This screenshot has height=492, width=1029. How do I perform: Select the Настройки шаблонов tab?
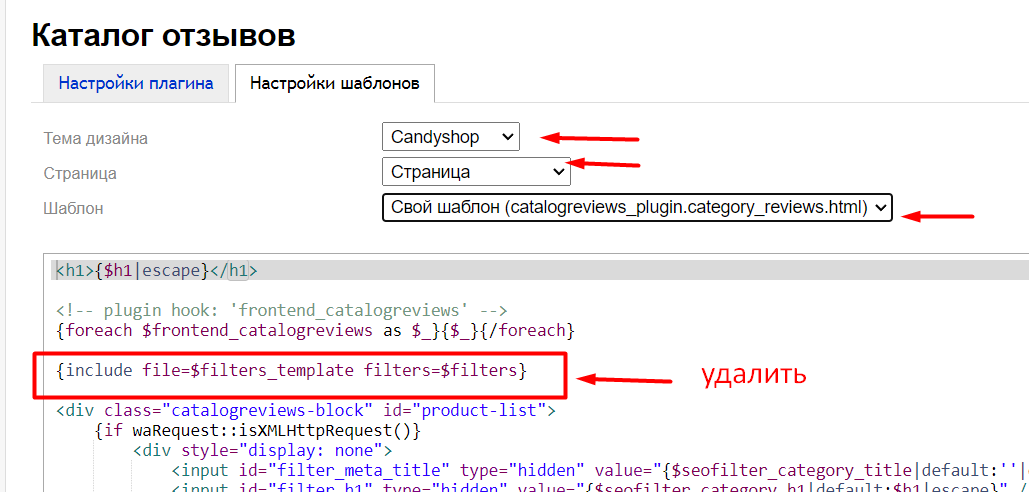click(335, 83)
